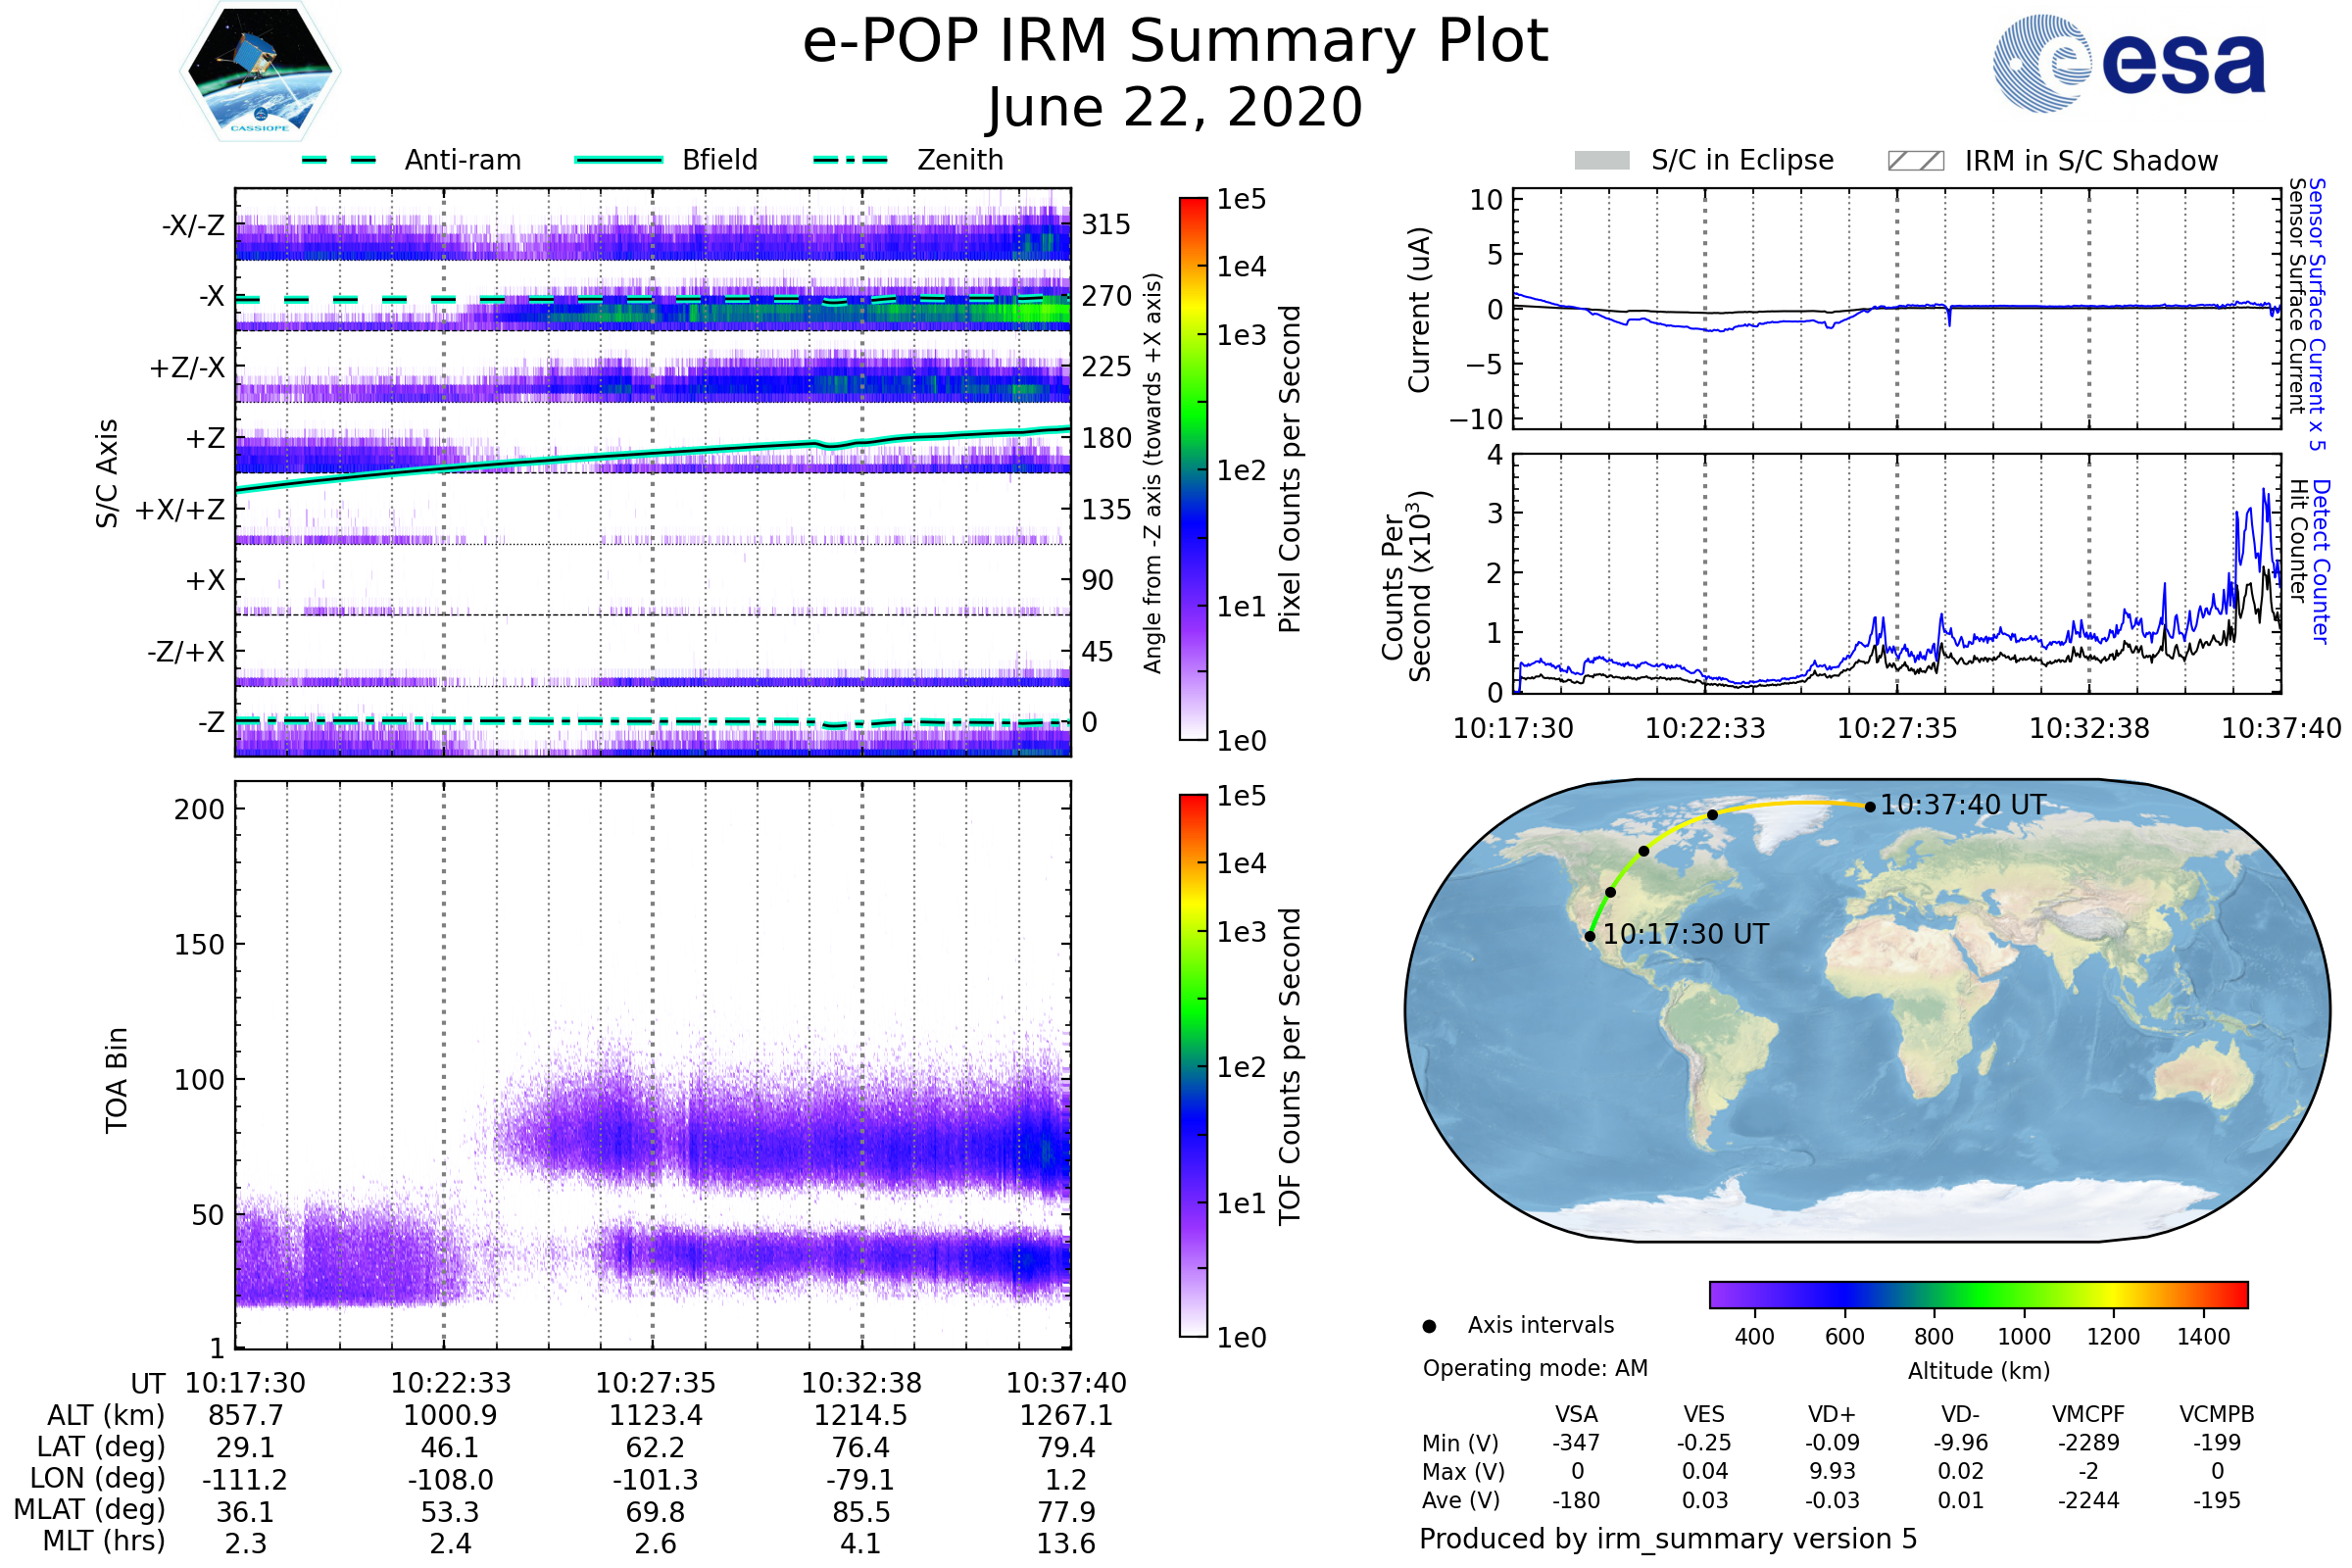Click the Altitude (km) color scale bar
Image resolution: width=2352 pixels, height=1568 pixels.
(x=1978, y=1295)
